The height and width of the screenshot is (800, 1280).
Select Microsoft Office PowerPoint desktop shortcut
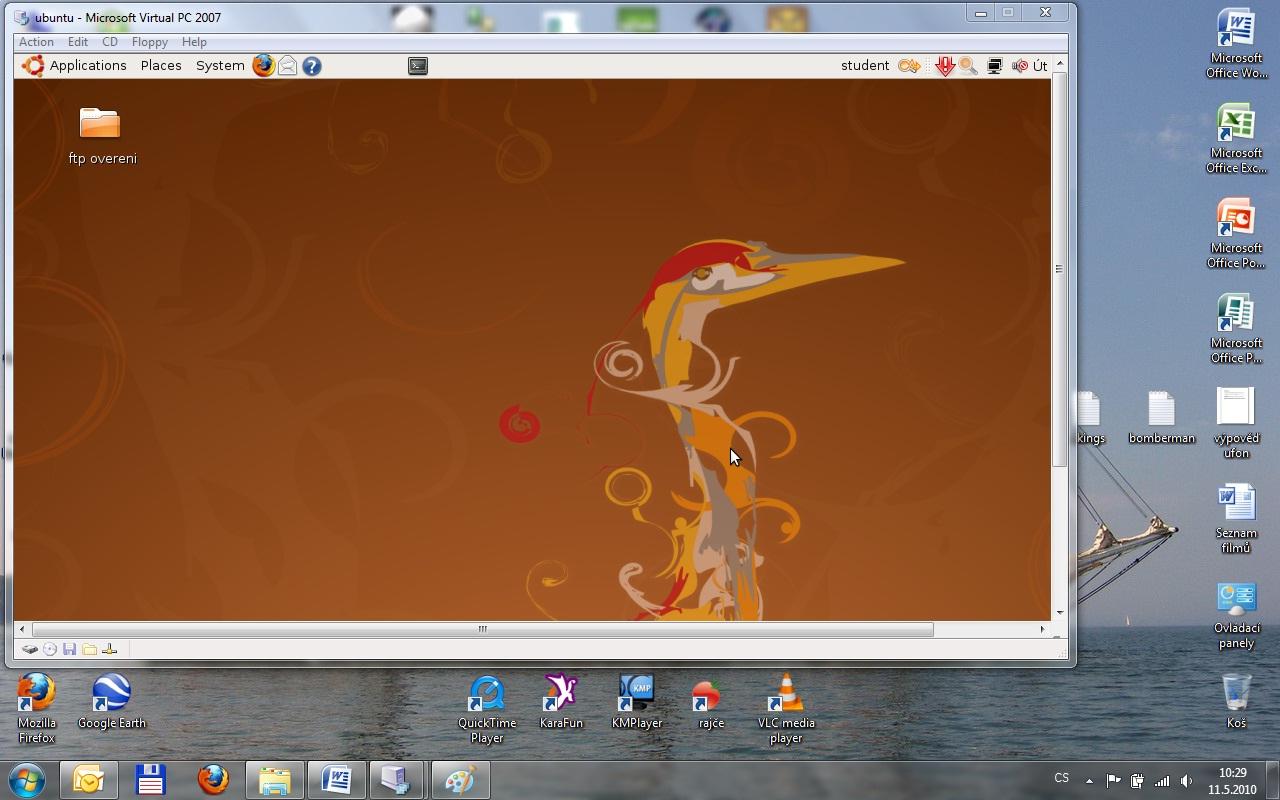click(x=1236, y=234)
